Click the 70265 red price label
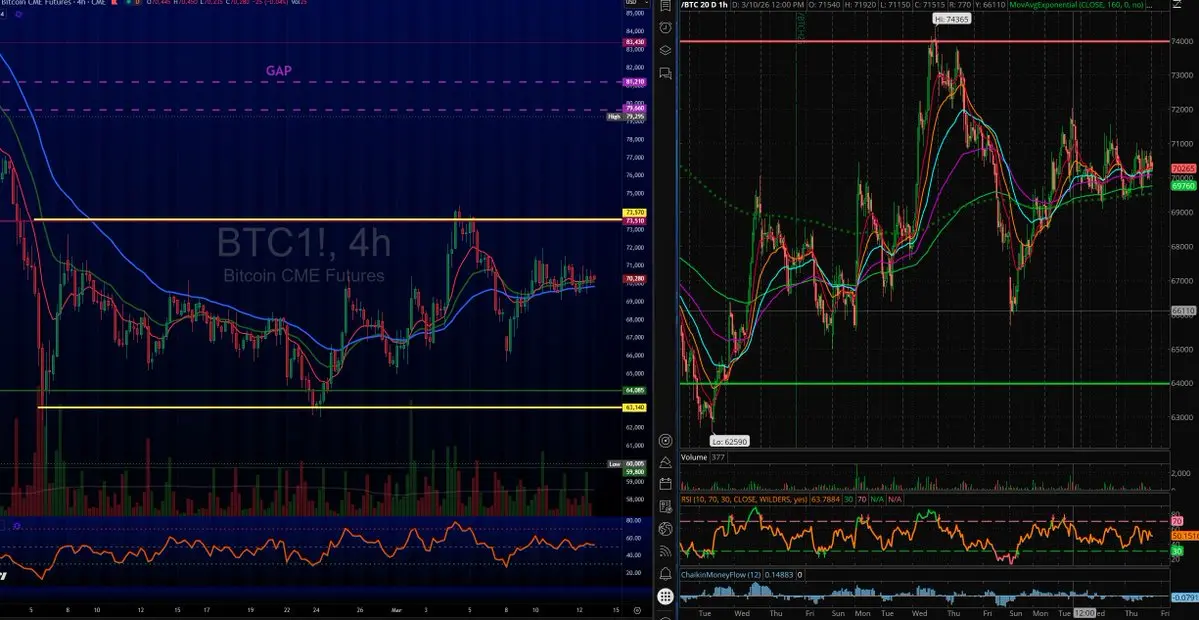 (1182, 168)
